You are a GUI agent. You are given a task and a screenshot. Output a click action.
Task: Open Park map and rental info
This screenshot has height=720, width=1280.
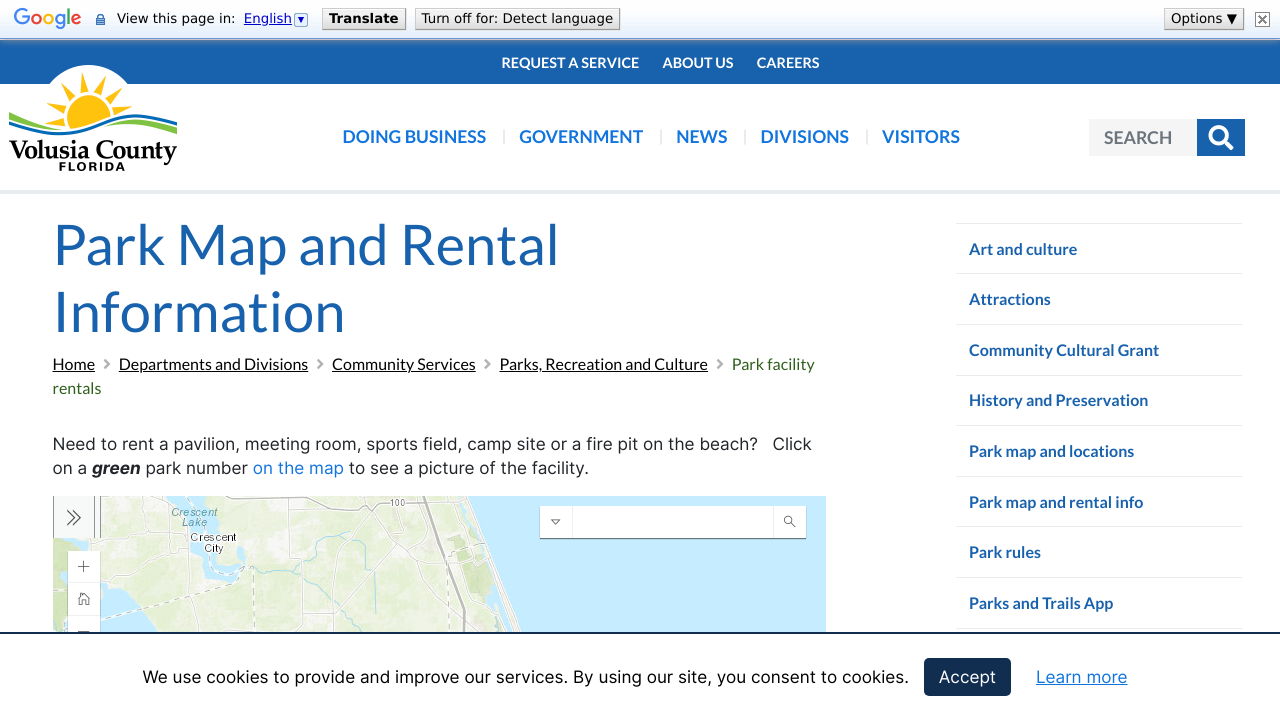(1056, 502)
